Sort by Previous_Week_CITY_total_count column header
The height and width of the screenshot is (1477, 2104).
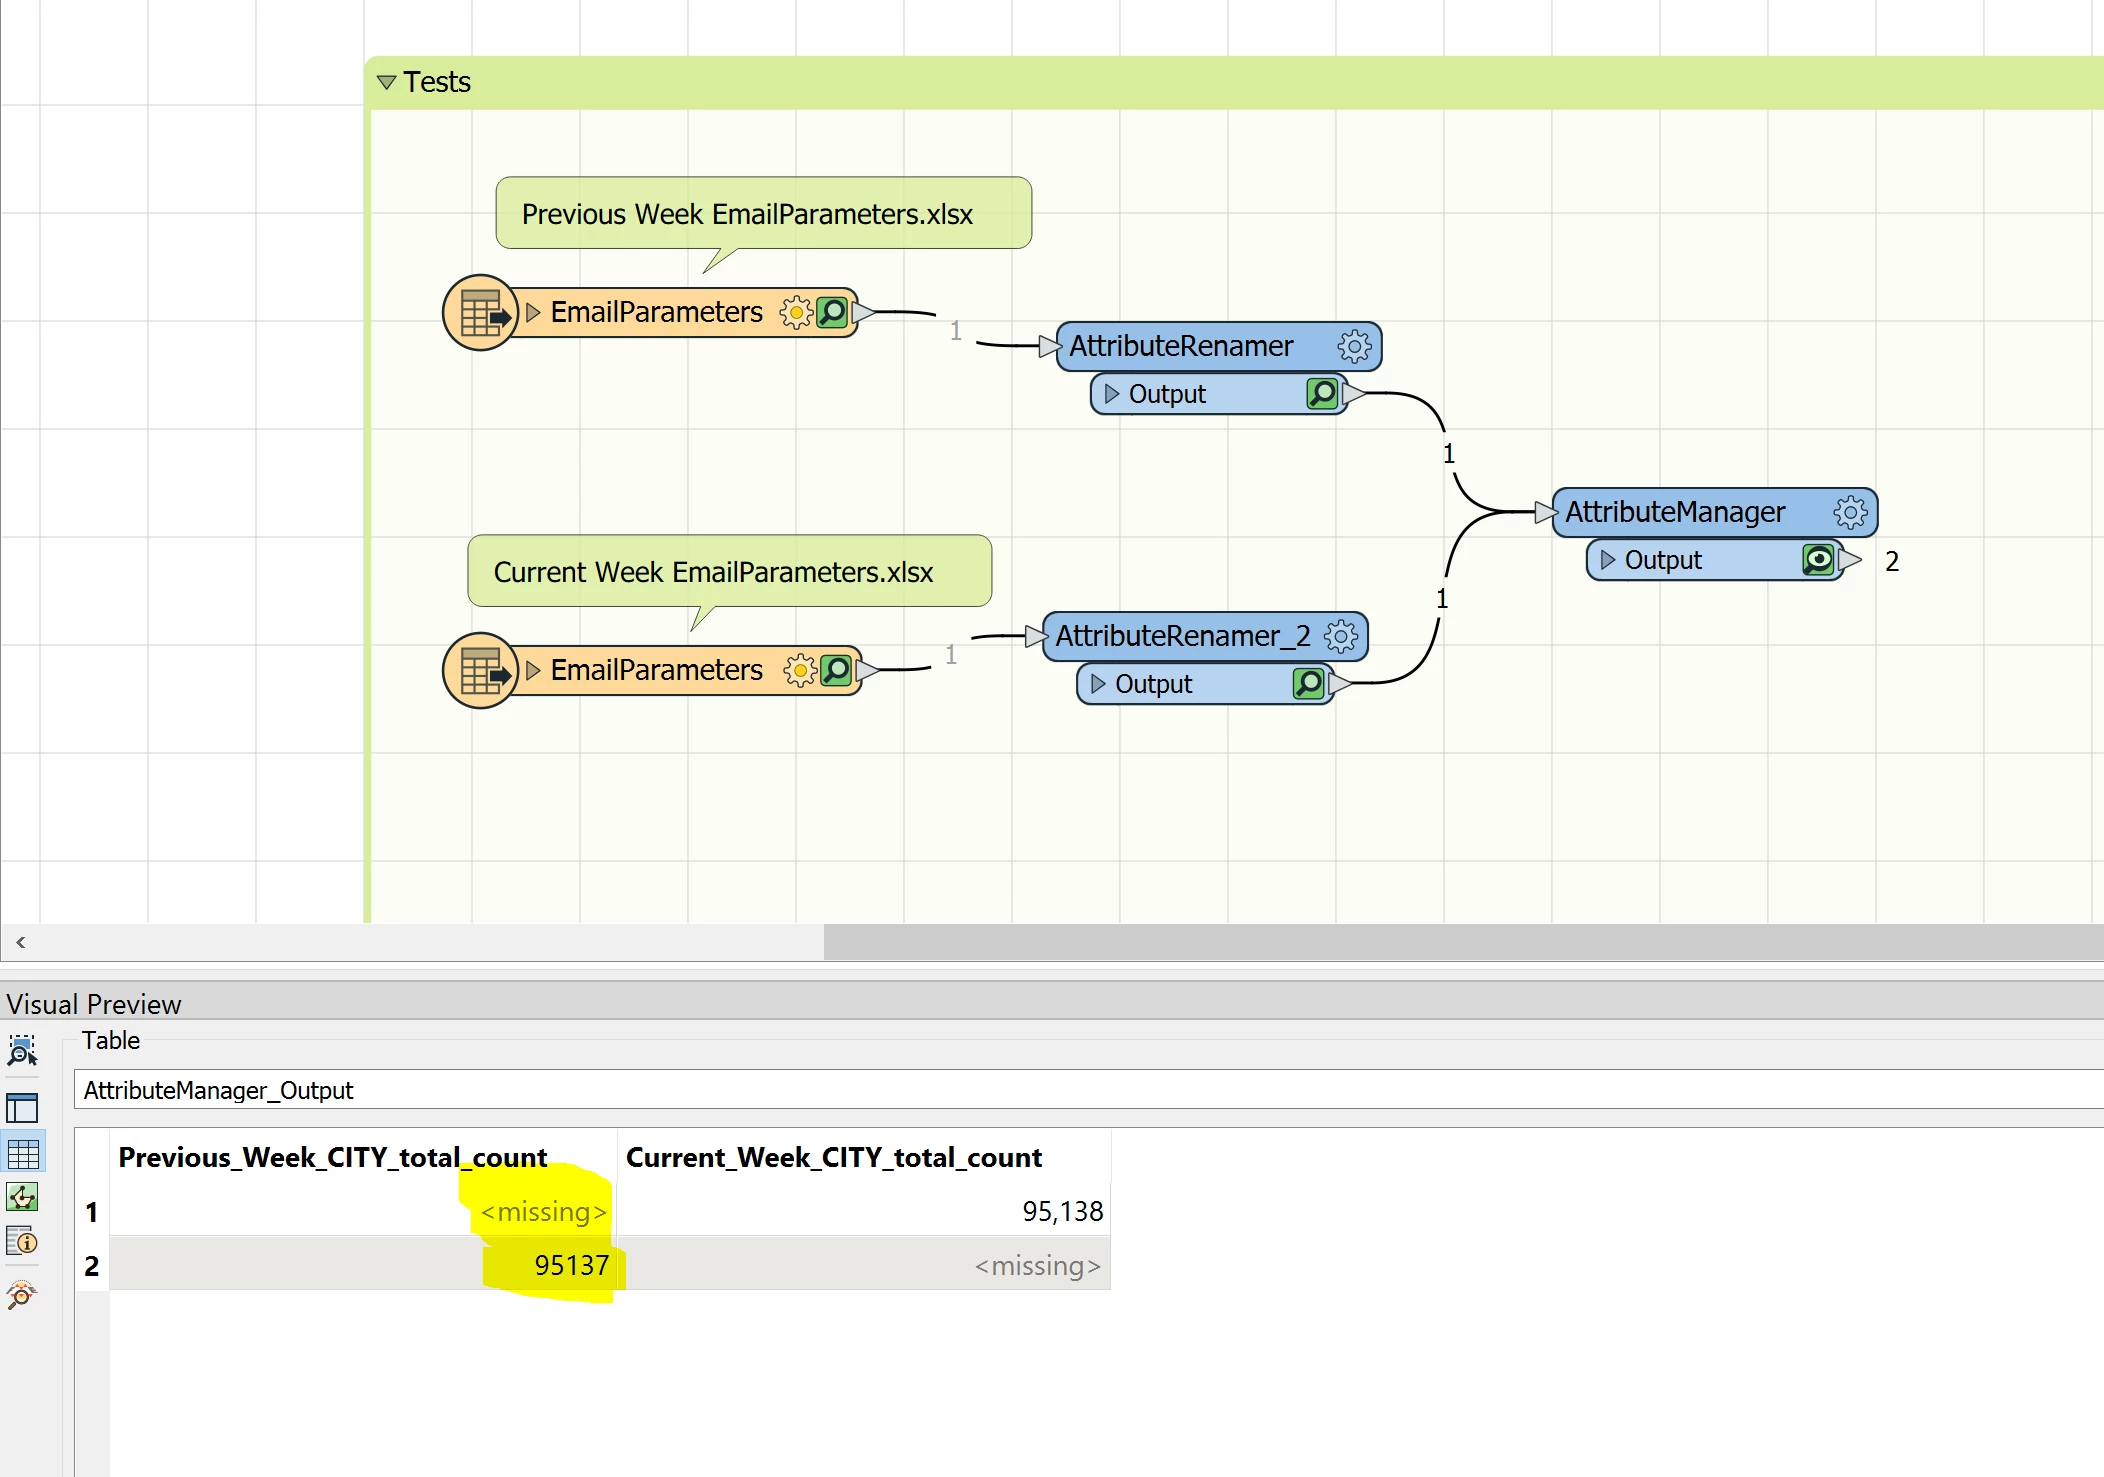(x=333, y=1157)
